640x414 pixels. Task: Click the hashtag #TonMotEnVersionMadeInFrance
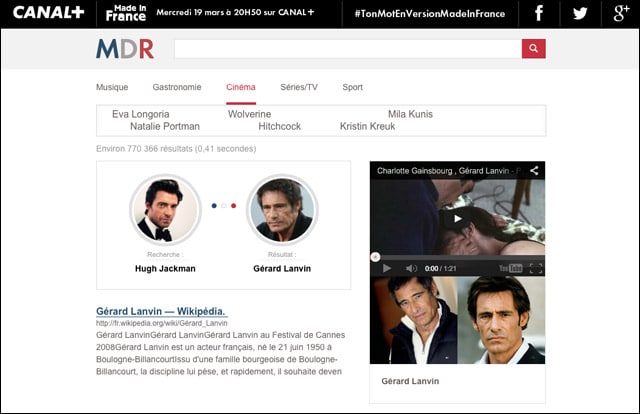pyautogui.click(x=430, y=14)
